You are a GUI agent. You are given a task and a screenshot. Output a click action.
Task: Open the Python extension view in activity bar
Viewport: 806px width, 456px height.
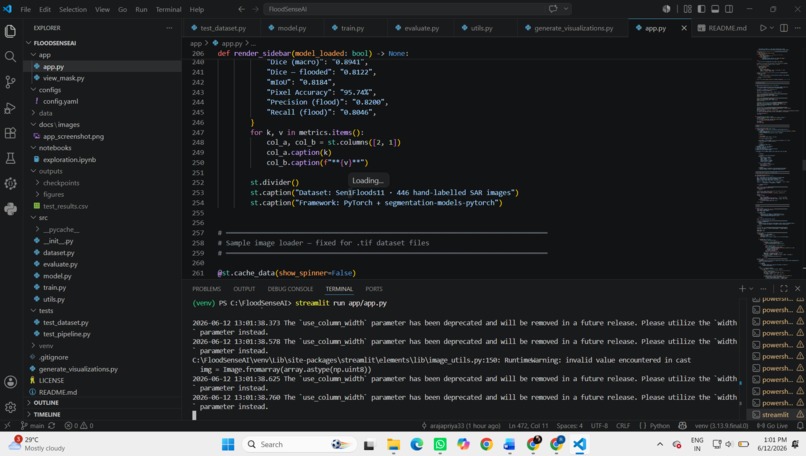(10, 209)
